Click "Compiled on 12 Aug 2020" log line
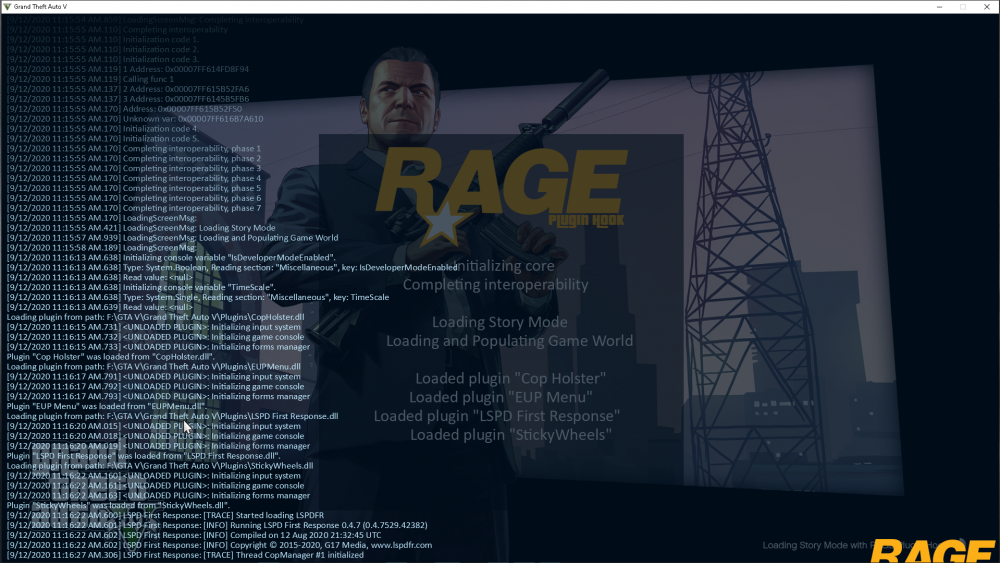The image size is (1000, 563). coord(194,536)
